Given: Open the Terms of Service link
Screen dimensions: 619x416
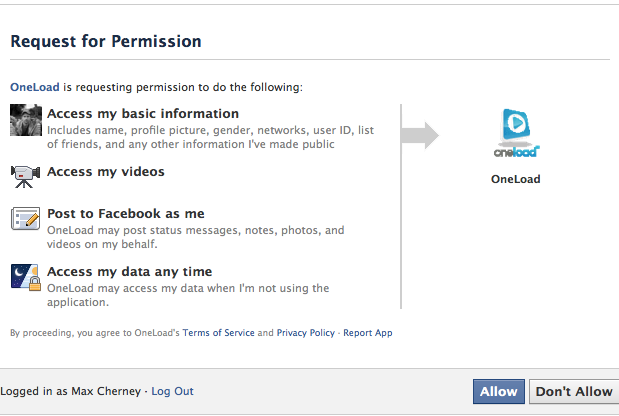Looking at the screenshot, I should 218,333.
